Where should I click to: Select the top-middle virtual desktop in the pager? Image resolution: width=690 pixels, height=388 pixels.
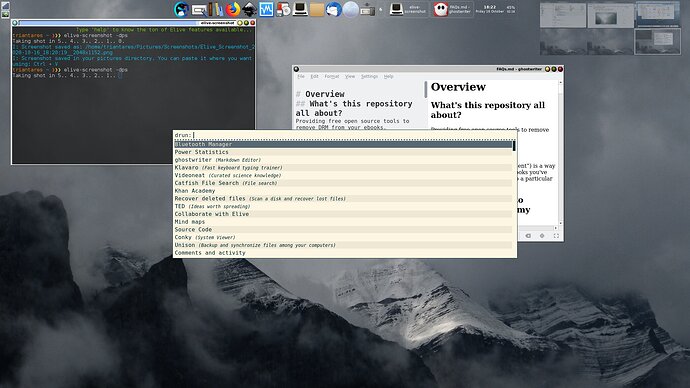pyautogui.click(x=610, y=15)
